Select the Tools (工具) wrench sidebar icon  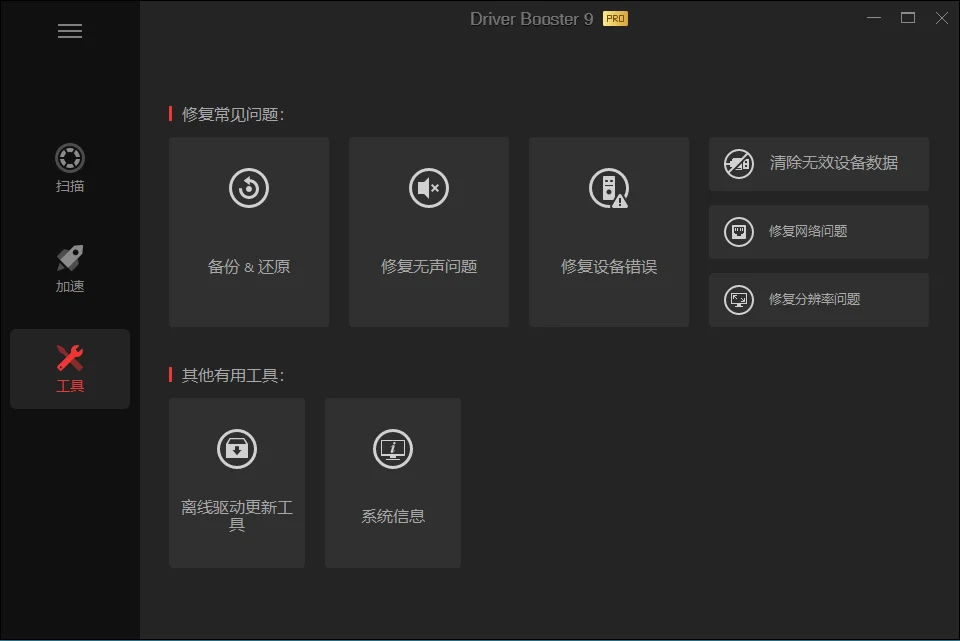pyautogui.click(x=69, y=356)
